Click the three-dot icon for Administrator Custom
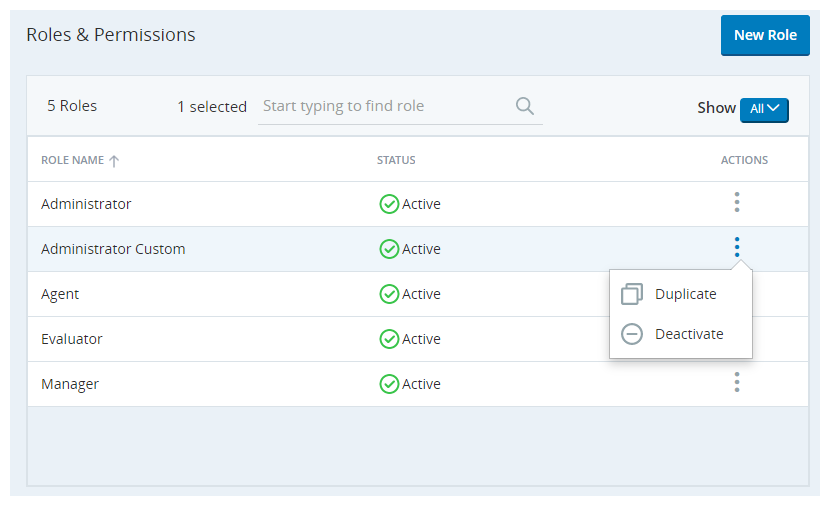The width and height of the screenshot is (832, 508). coord(736,247)
